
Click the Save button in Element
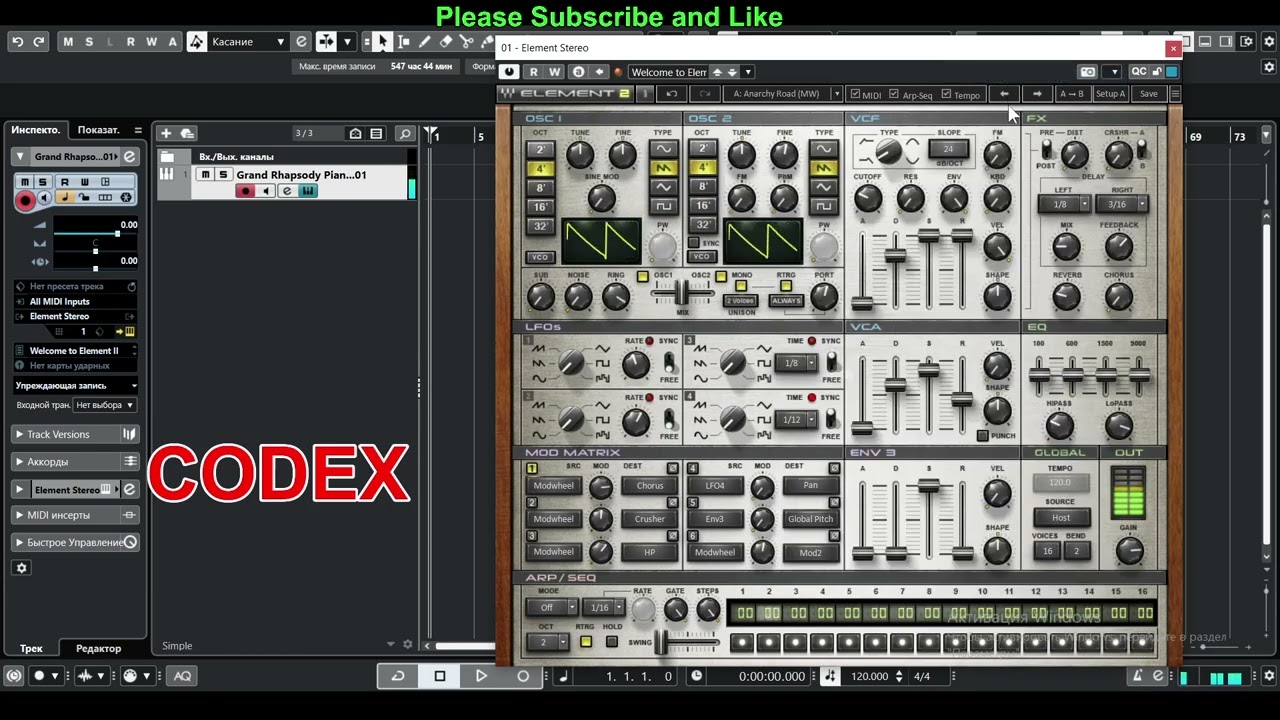click(1149, 94)
